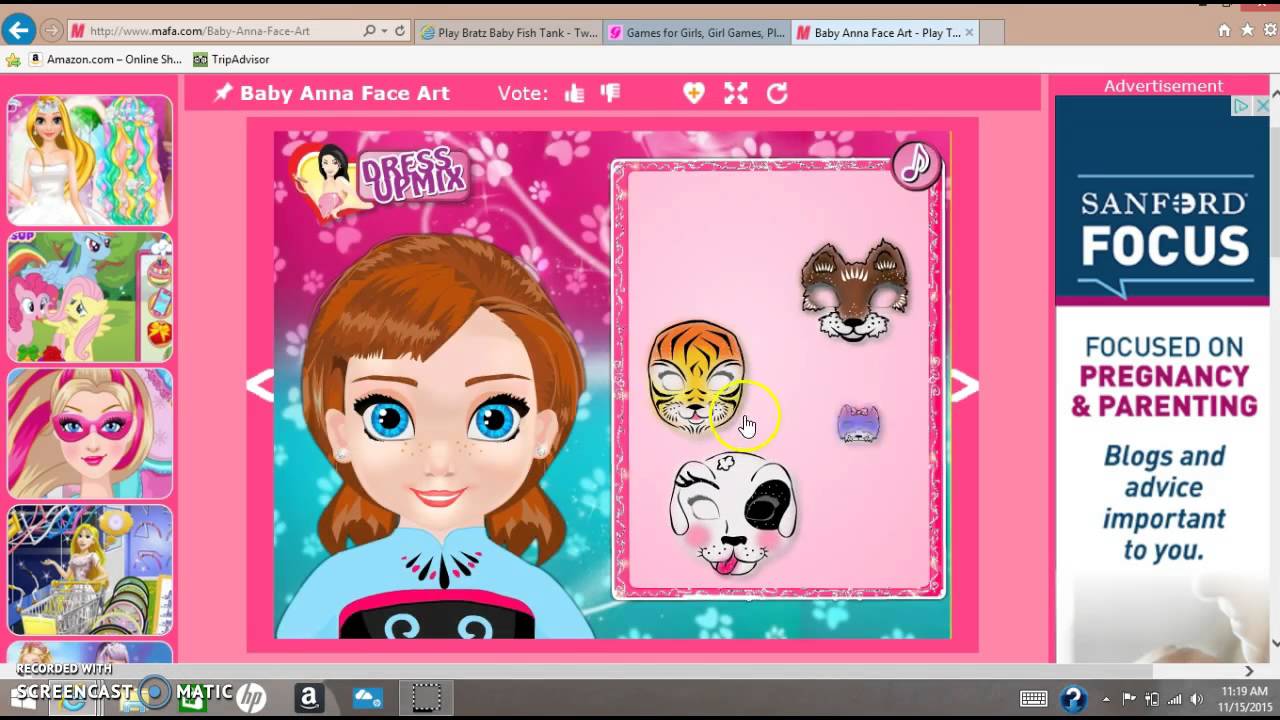
Task: Show hidden system tray icons
Action: point(1106,699)
